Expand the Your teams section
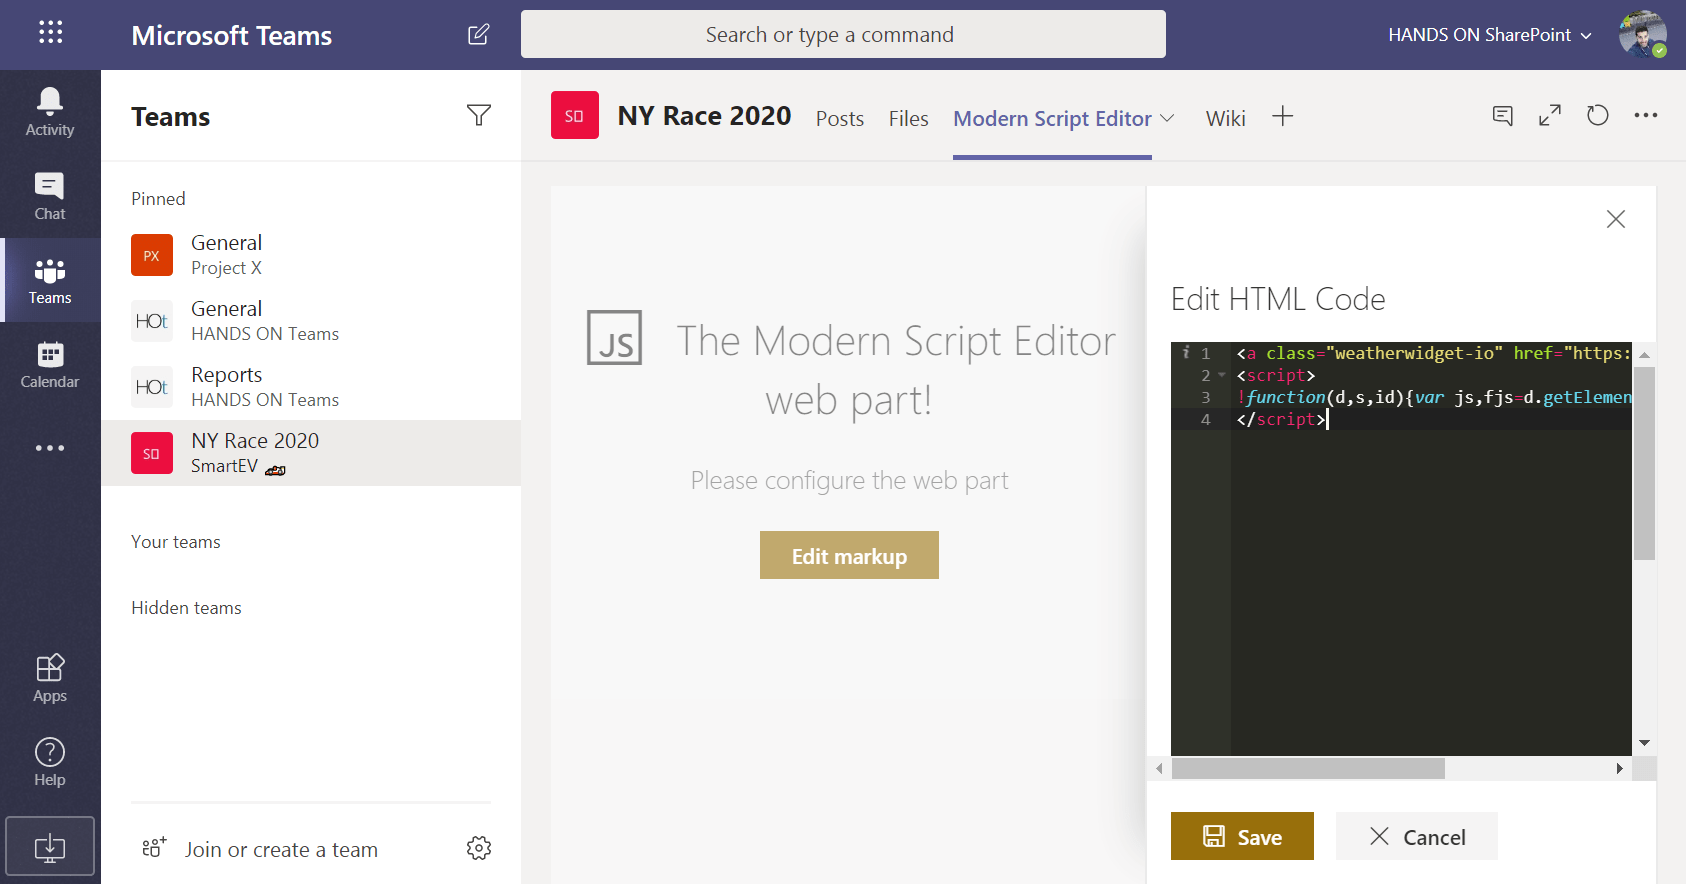 click(176, 542)
